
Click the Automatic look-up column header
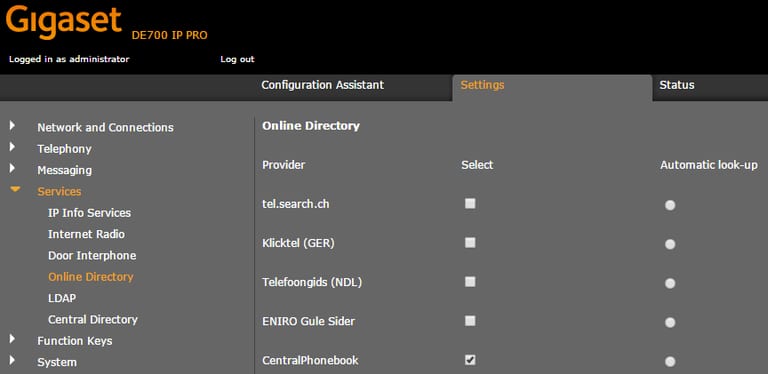point(709,165)
